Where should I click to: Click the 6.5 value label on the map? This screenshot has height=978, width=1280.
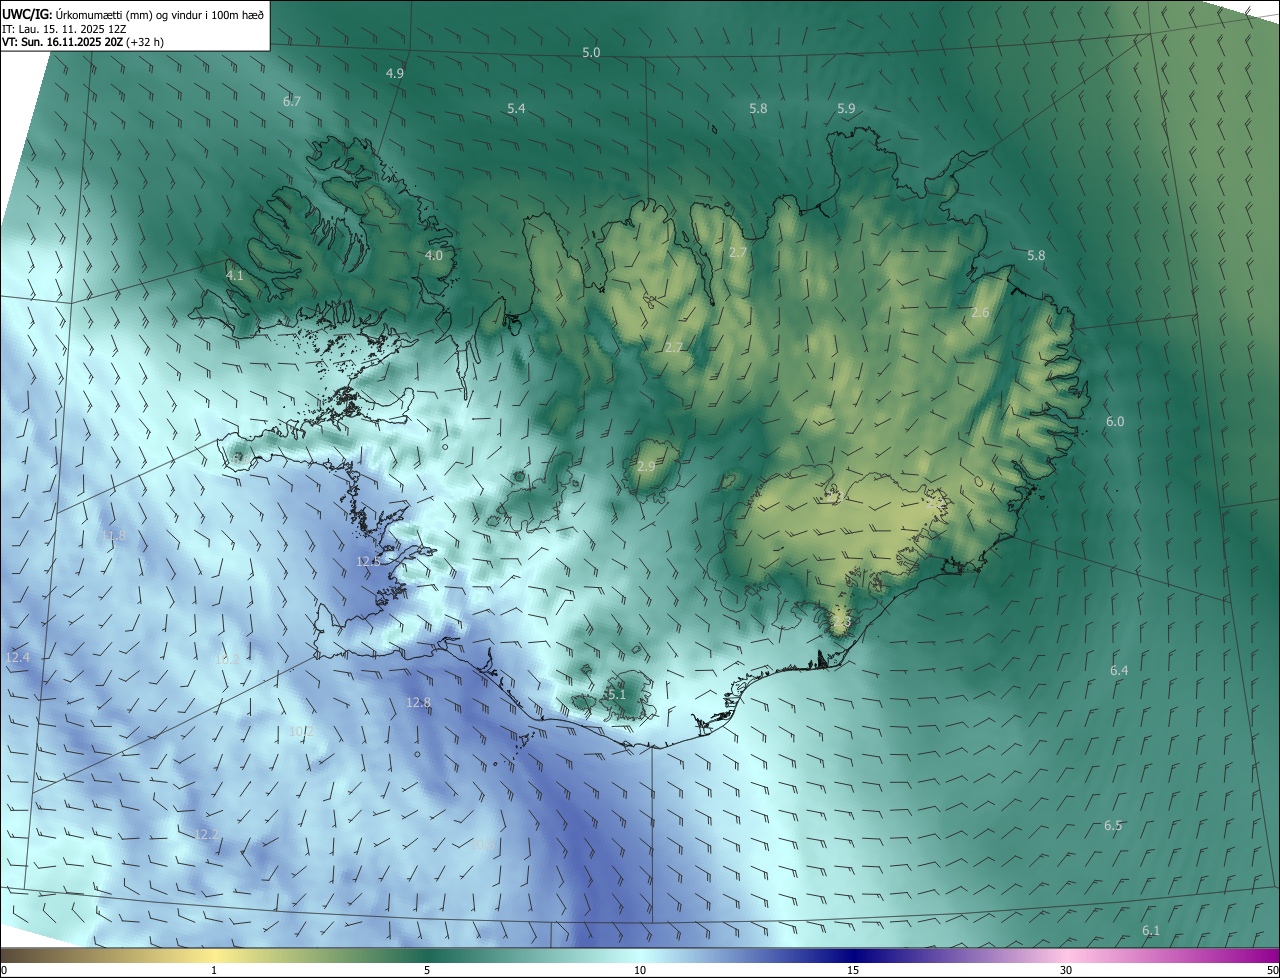tap(1113, 825)
